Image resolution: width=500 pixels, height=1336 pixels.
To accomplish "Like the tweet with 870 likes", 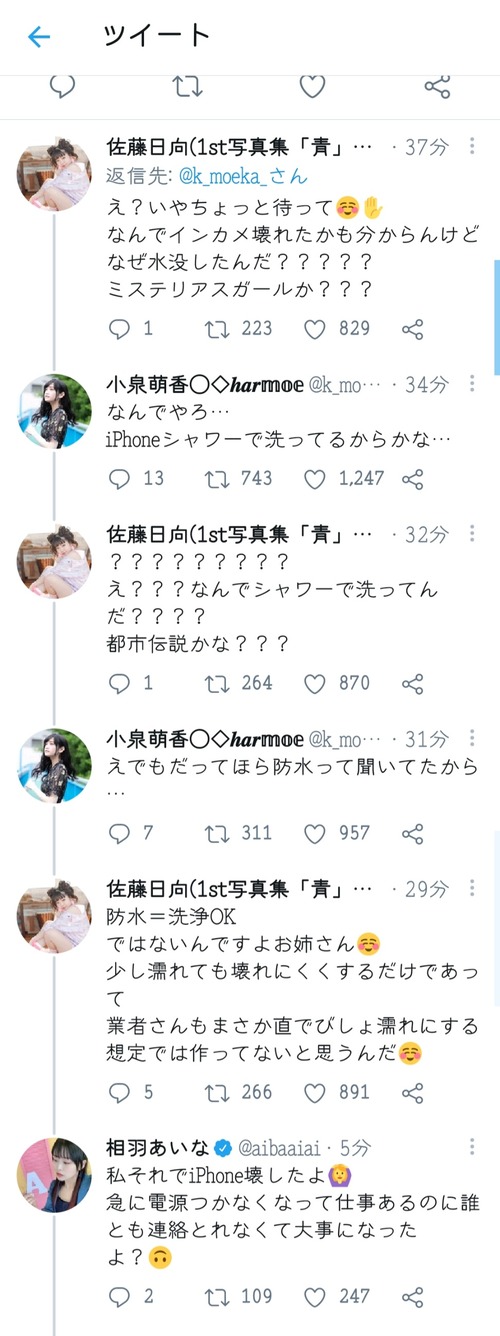I will pyautogui.click(x=315, y=683).
